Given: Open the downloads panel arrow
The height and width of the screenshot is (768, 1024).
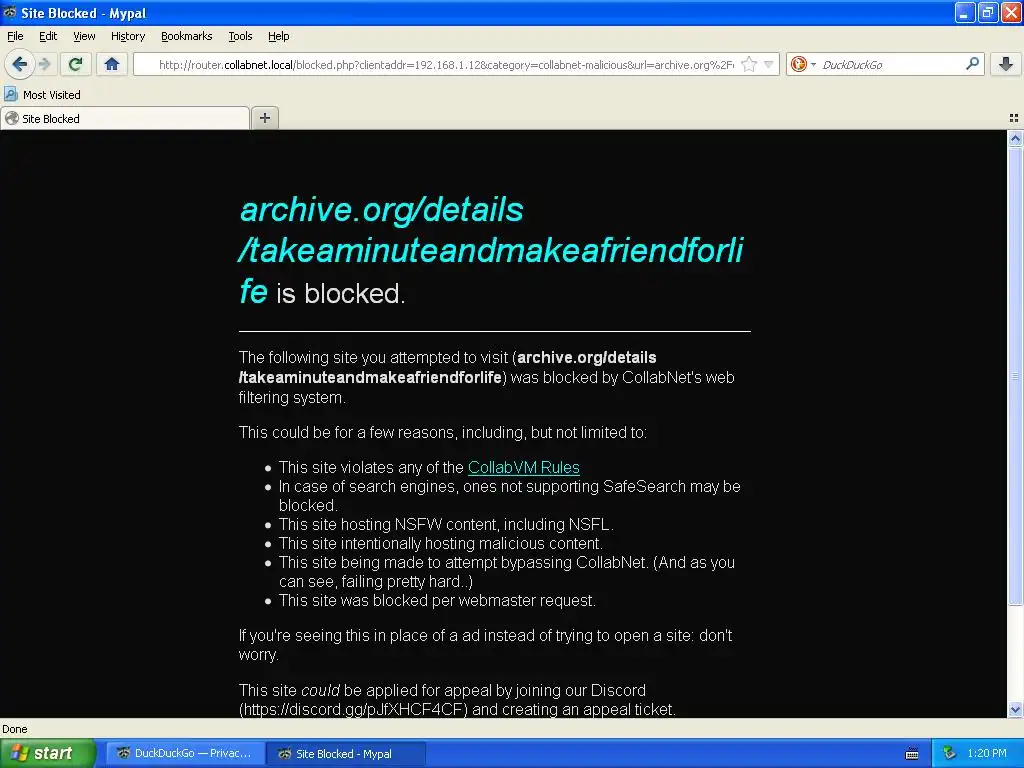Looking at the screenshot, I should point(1006,64).
